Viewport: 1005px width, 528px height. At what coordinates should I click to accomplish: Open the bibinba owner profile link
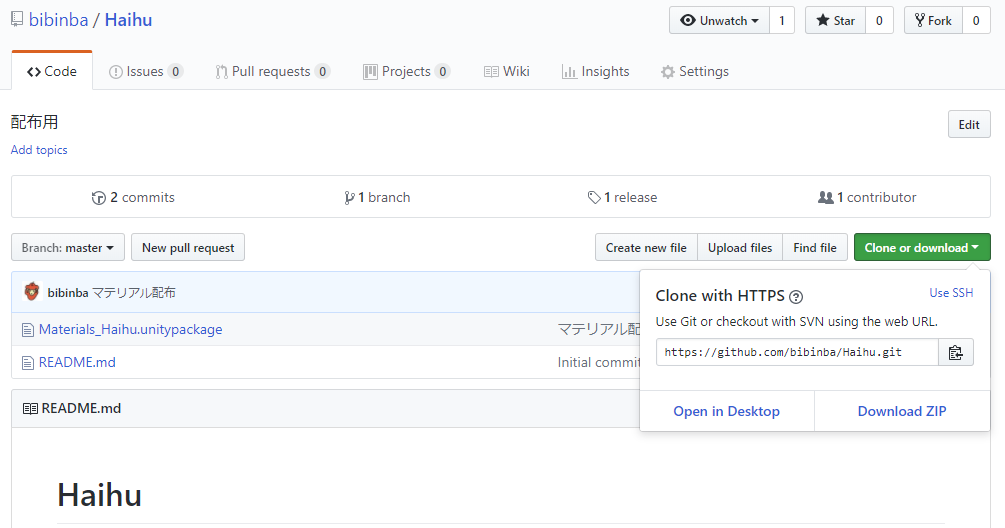point(58,20)
